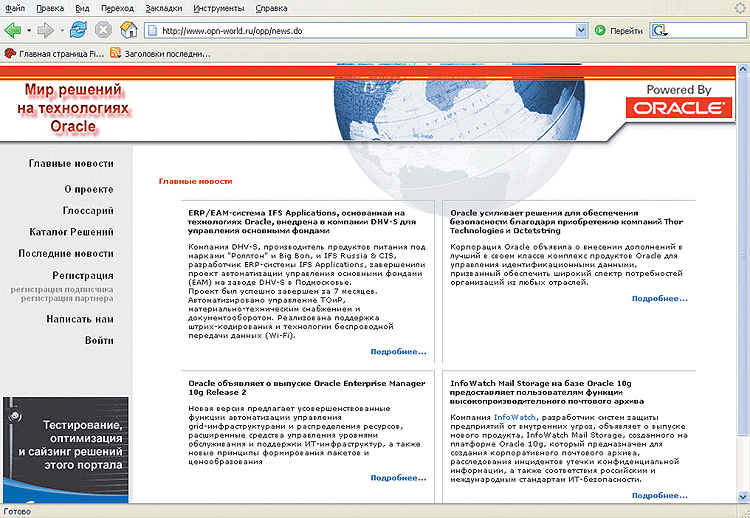The height and width of the screenshot is (518, 750).
Task: Click the green Back arrow button
Action: (x=12, y=31)
